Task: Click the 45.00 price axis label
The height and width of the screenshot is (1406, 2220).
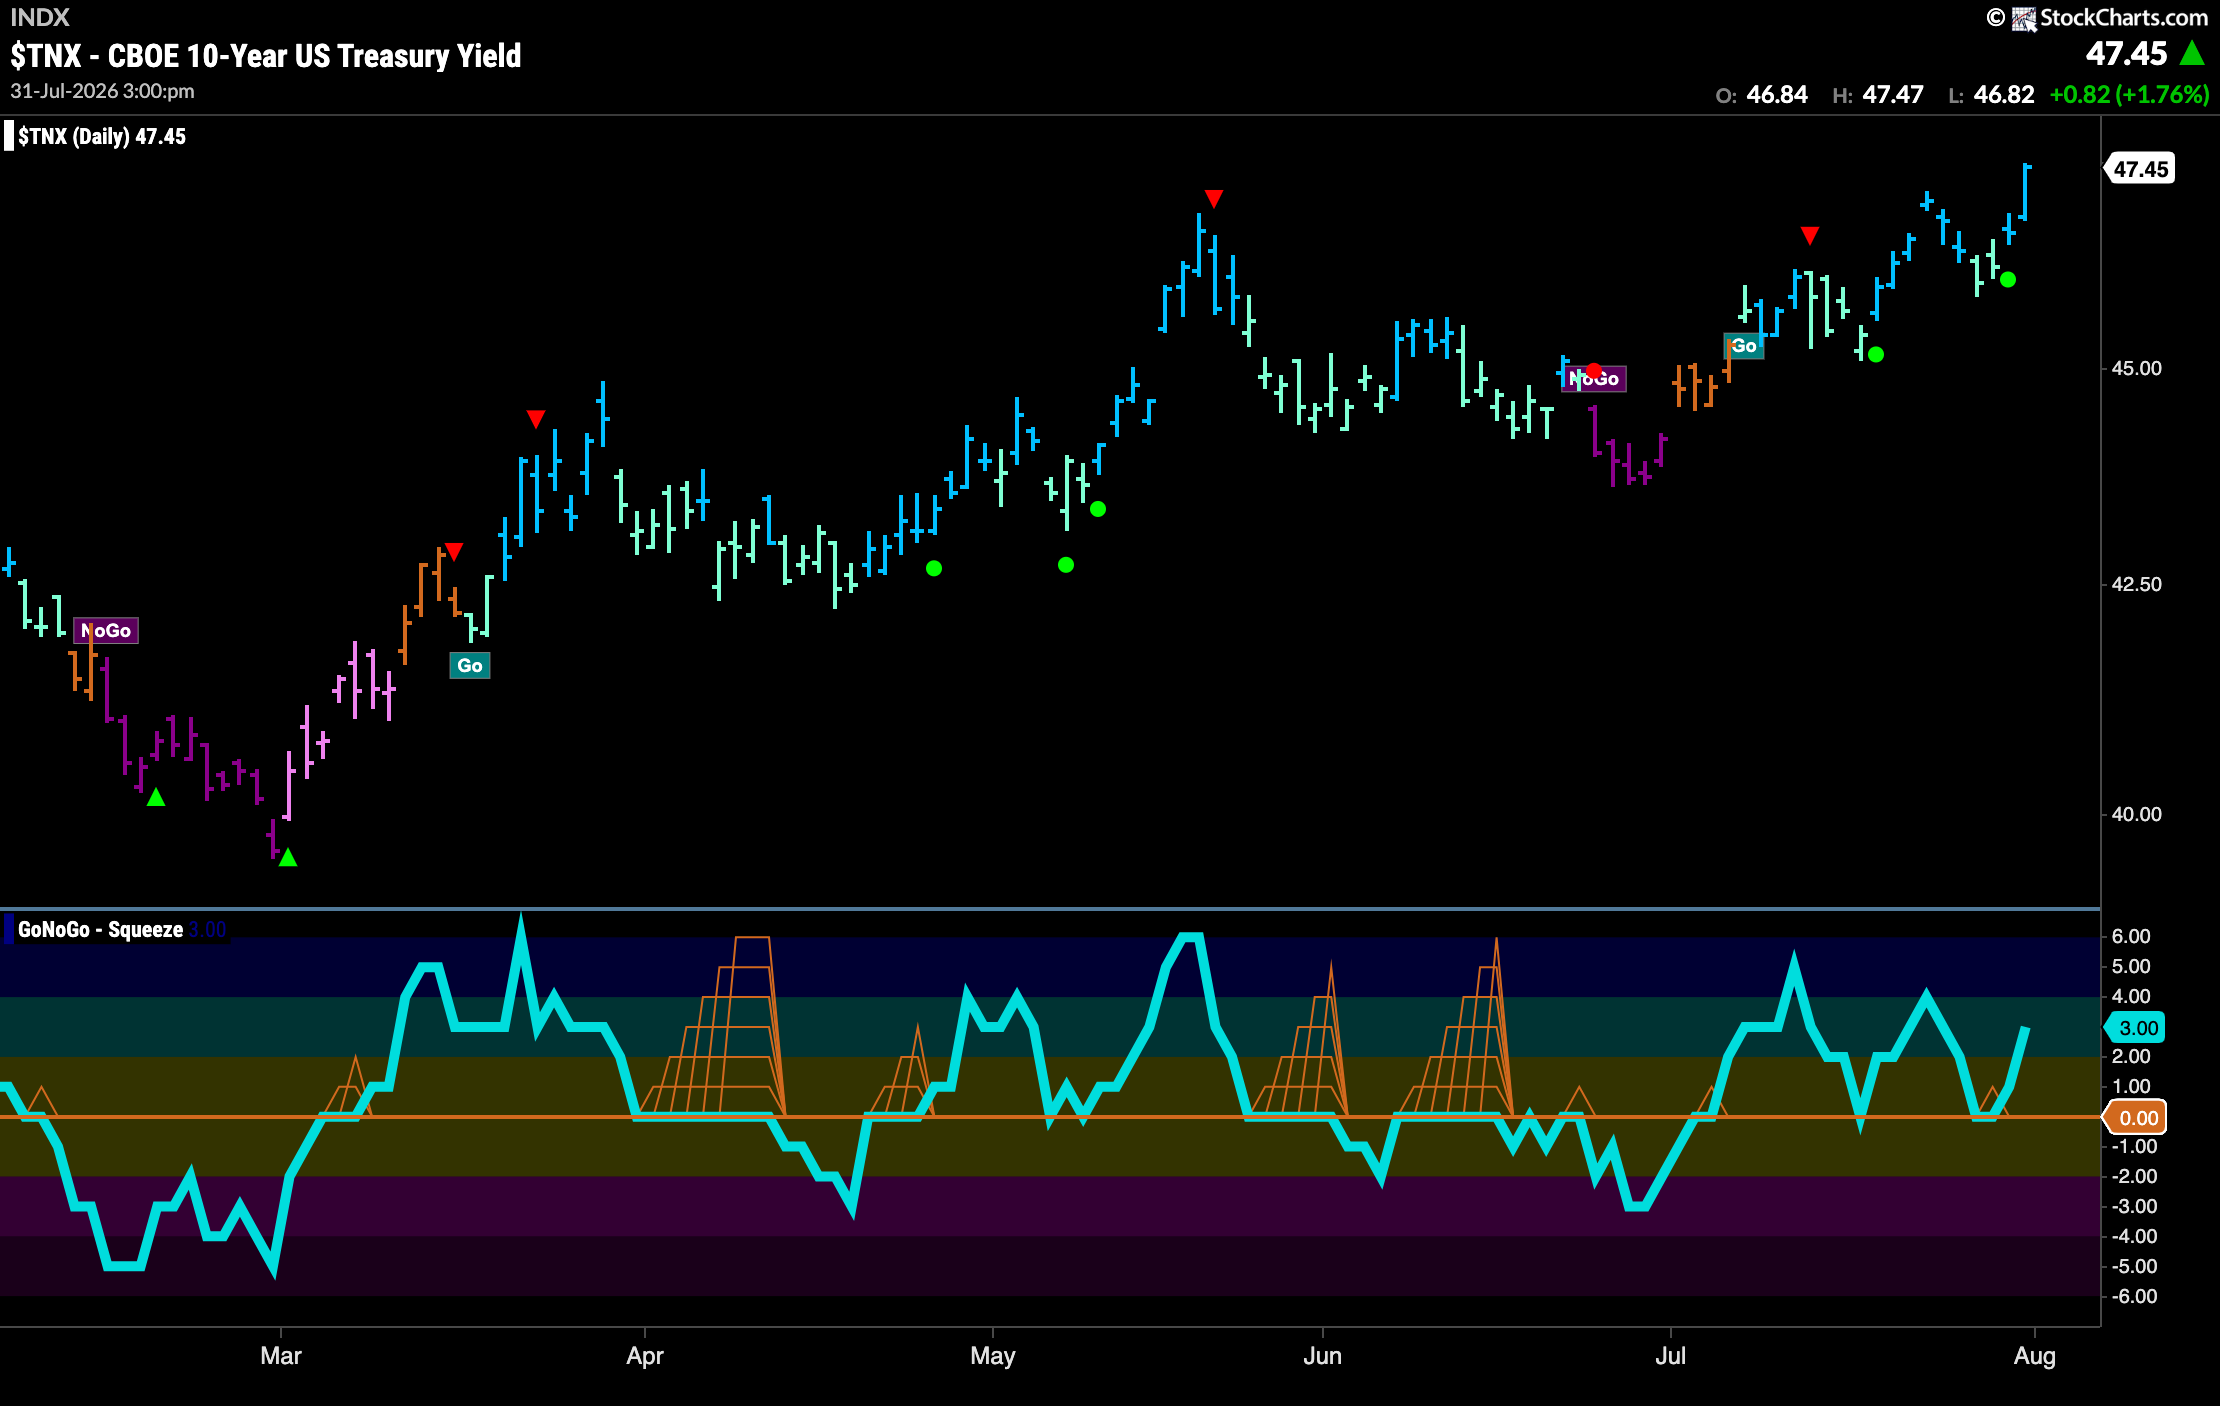Action: [x=2136, y=368]
